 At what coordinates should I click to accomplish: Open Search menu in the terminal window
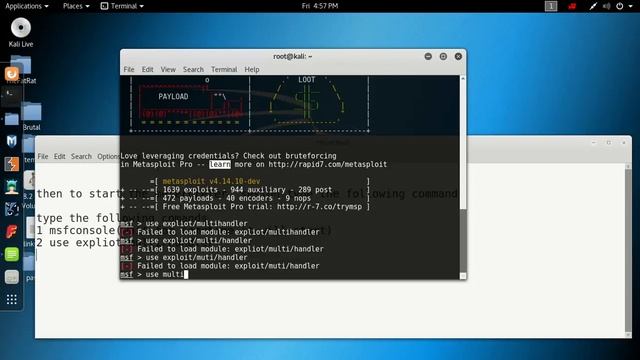[193, 69]
